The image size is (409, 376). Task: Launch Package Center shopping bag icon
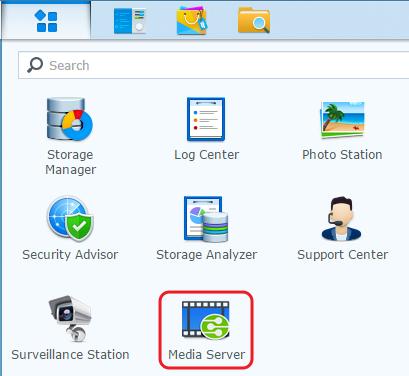point(192,21)
